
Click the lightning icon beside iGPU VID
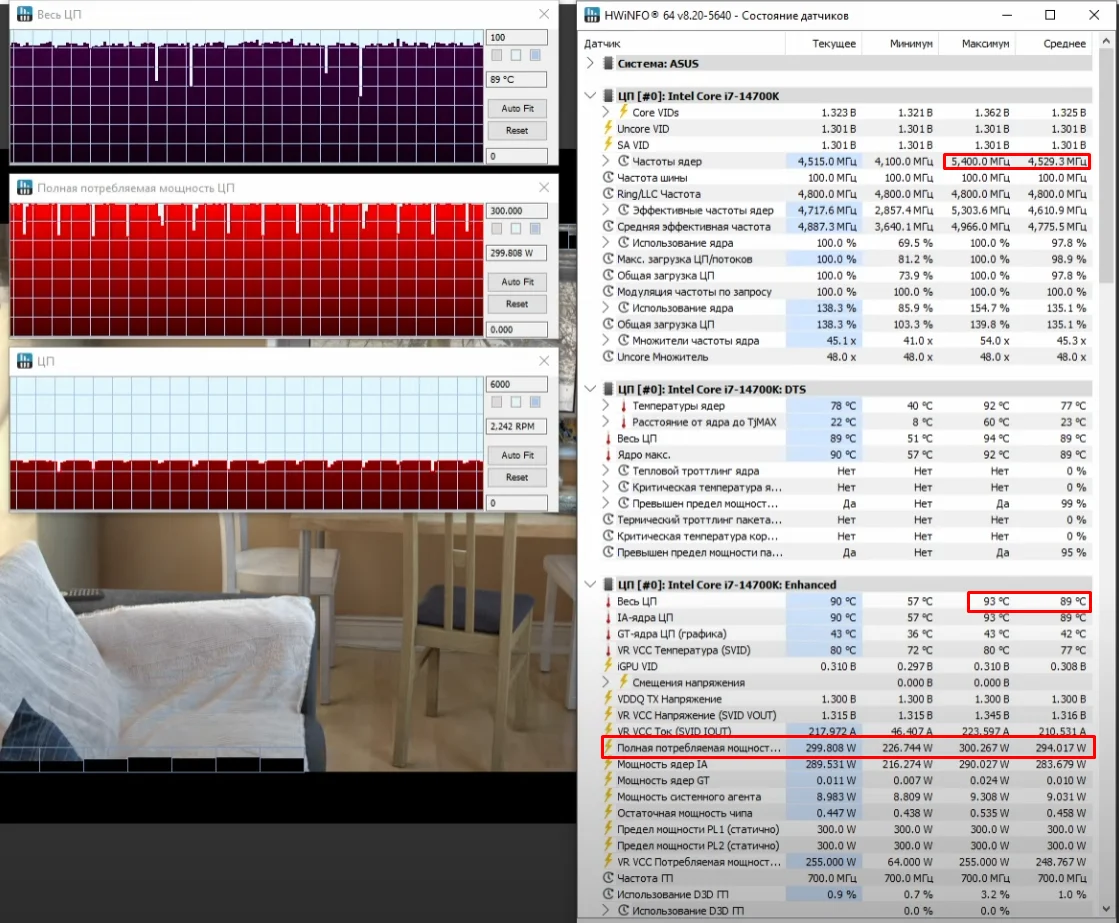click(608, 666)
